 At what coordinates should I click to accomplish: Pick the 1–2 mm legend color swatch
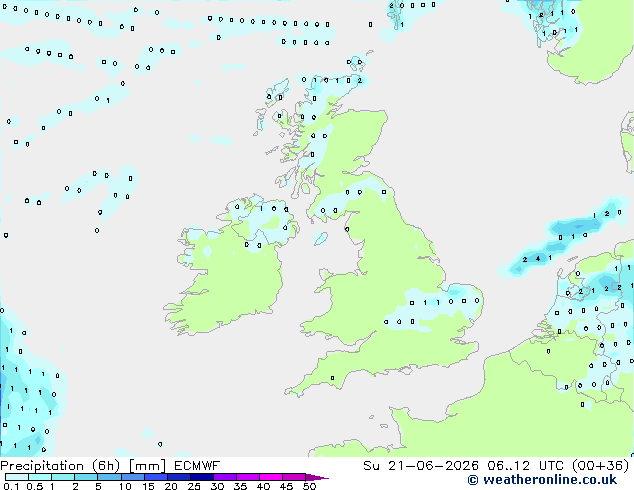[x=63, y=477]
